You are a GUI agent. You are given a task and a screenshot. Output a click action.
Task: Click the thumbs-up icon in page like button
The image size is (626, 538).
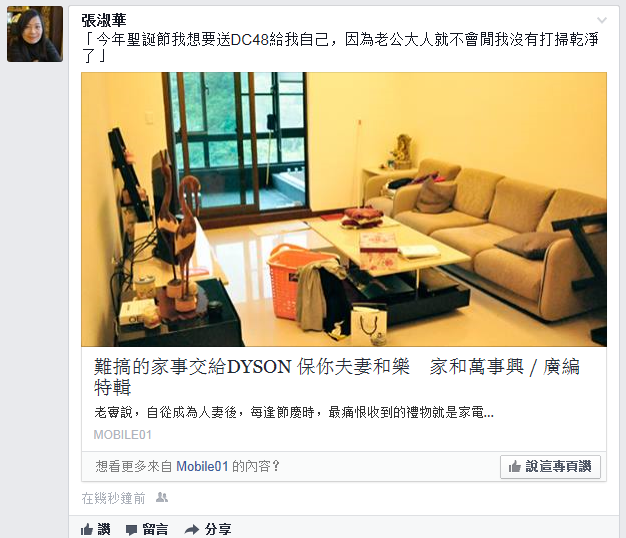pyautogui.click(x=515, y=466)
